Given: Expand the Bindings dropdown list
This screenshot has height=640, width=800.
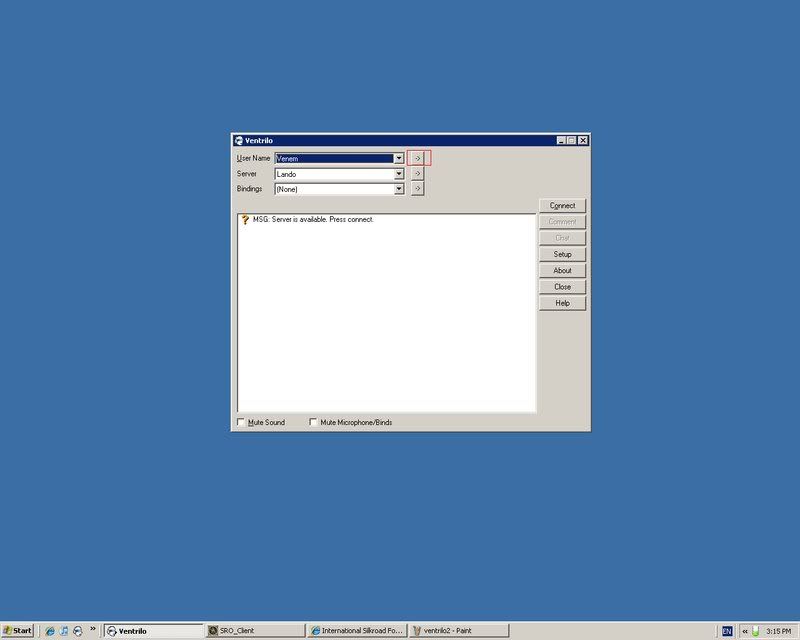Looking at the screenshot, I should click(399, 189).
